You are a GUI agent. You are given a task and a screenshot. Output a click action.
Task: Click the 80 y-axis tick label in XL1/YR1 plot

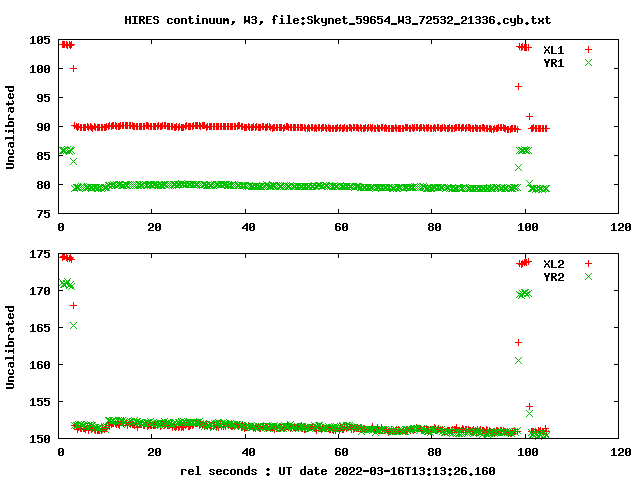(x=44, y=185)
